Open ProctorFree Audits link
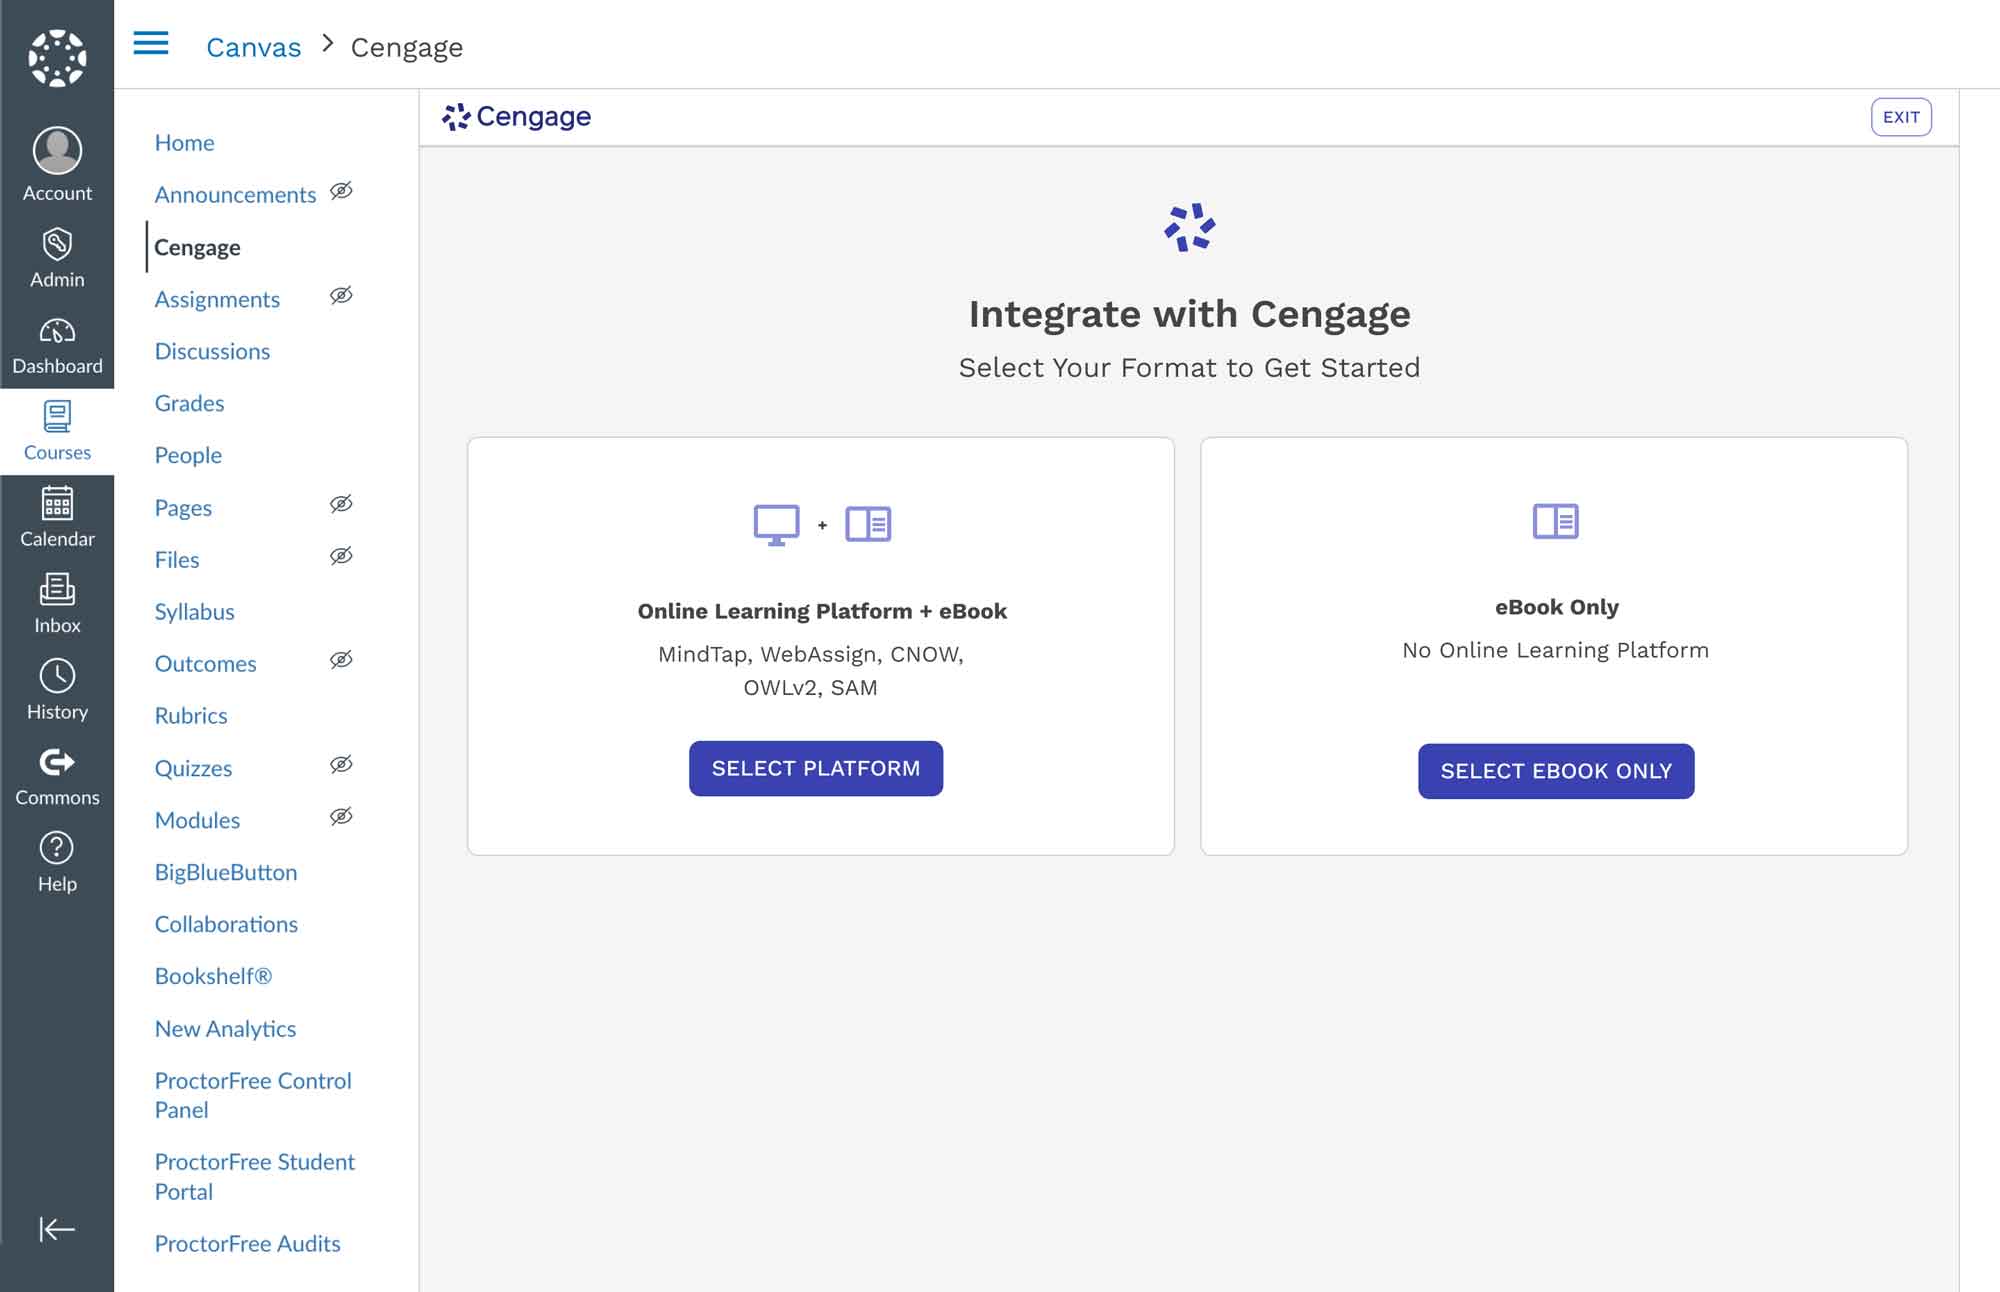2000x1292 pixels. 247,1244
